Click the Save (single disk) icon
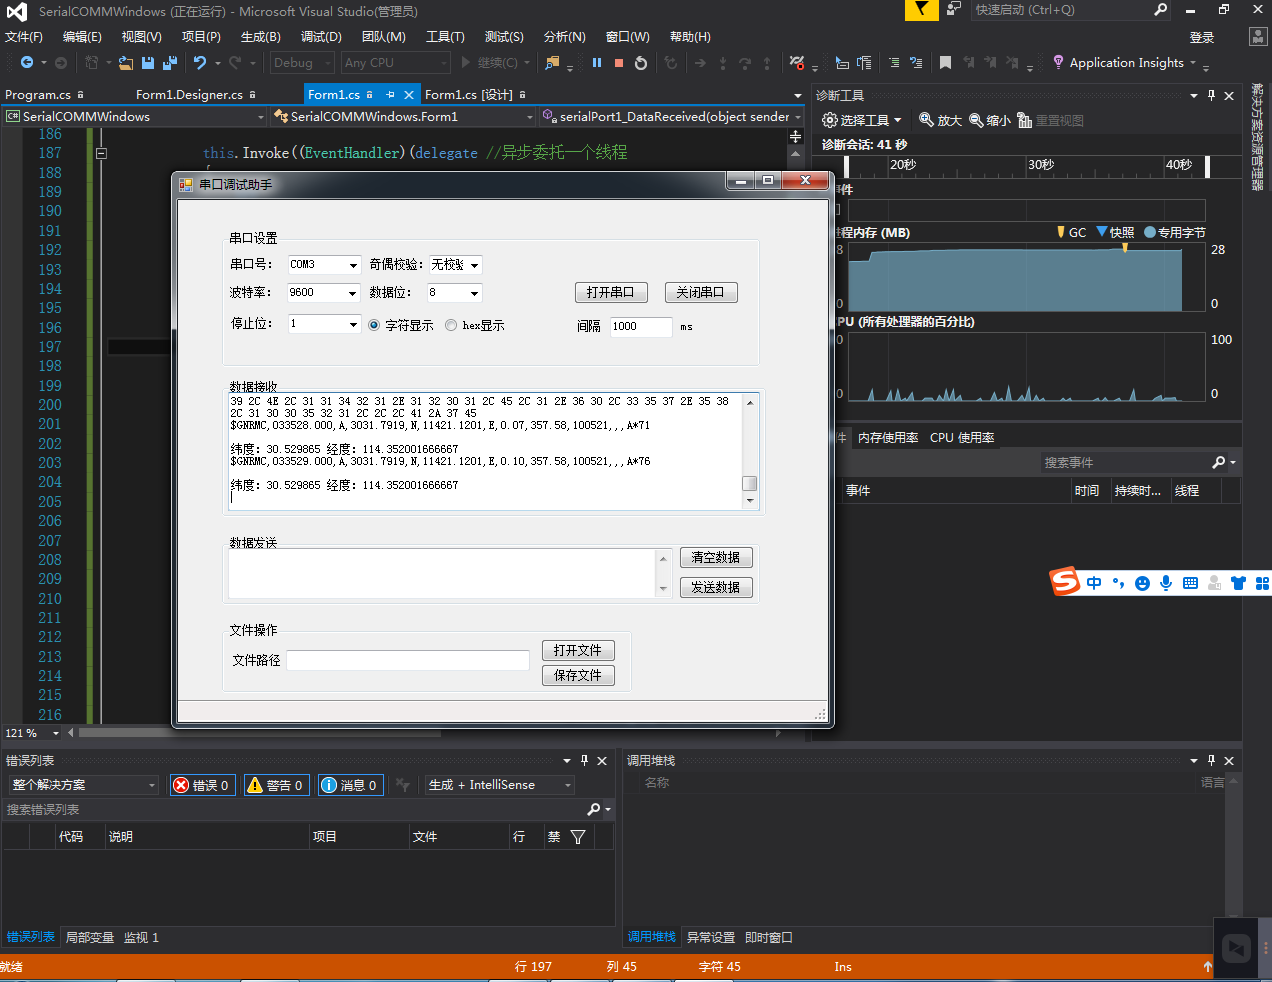 [x=148, y=63]
